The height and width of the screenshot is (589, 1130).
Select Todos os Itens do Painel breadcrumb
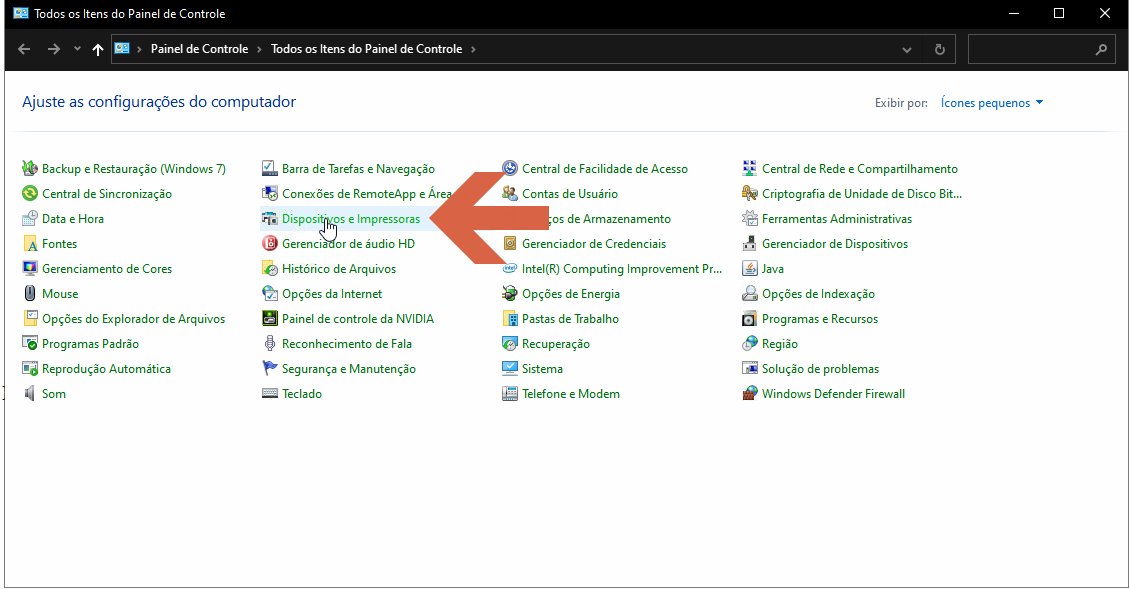366,49
